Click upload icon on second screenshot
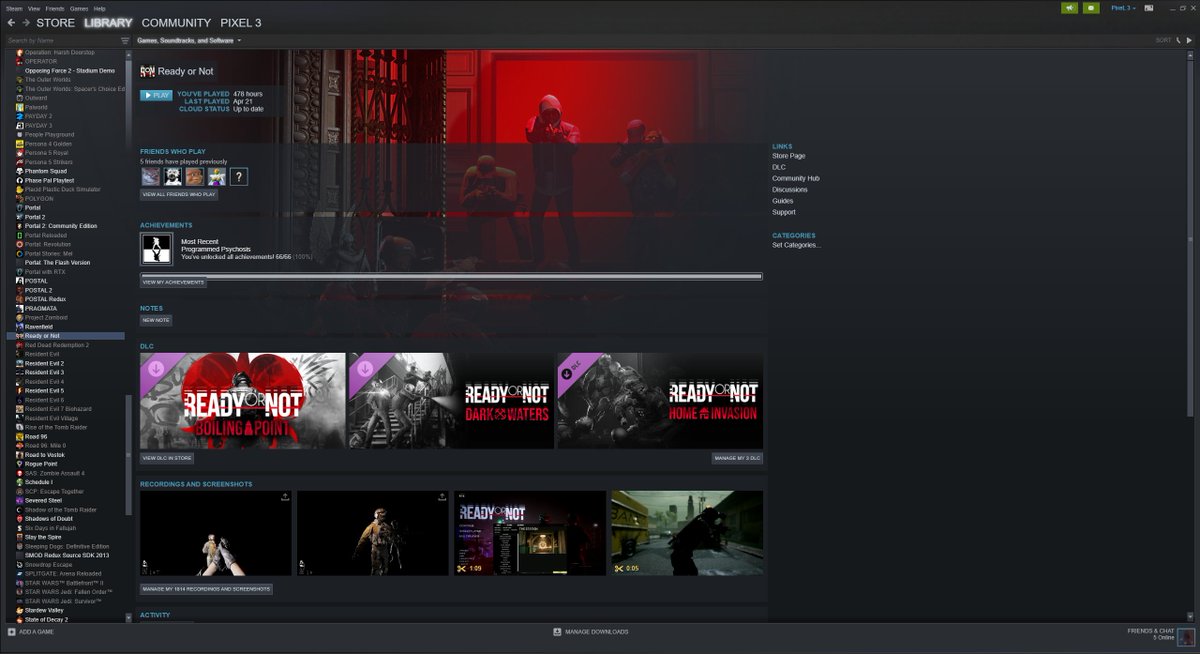The image size is (1200, 654). click(442, 497)
